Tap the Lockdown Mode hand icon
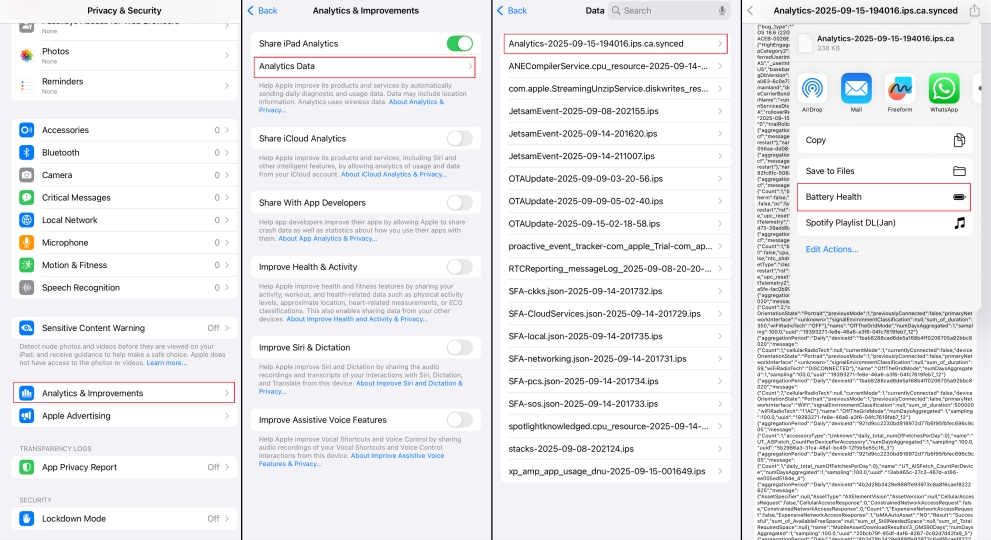 [27, 519]
